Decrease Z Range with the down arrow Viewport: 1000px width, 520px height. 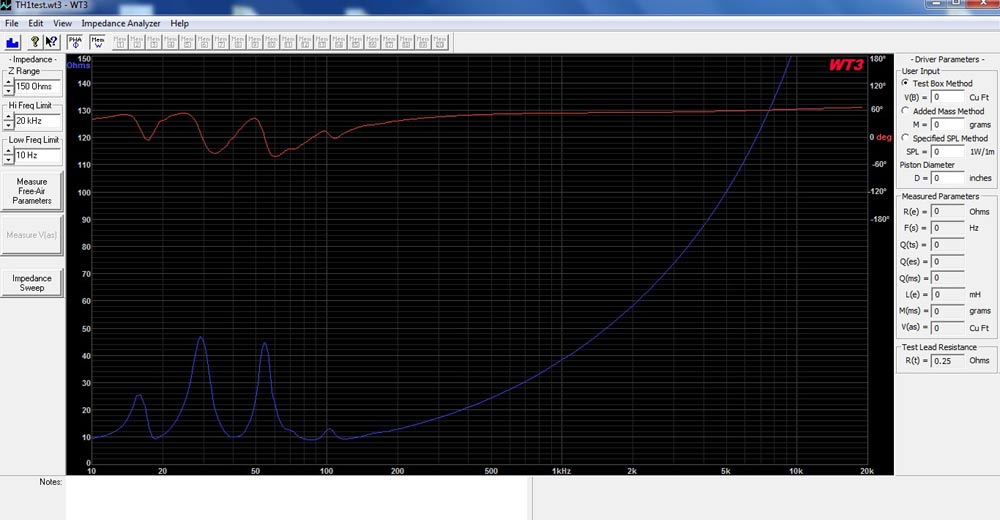pos(8,91)
